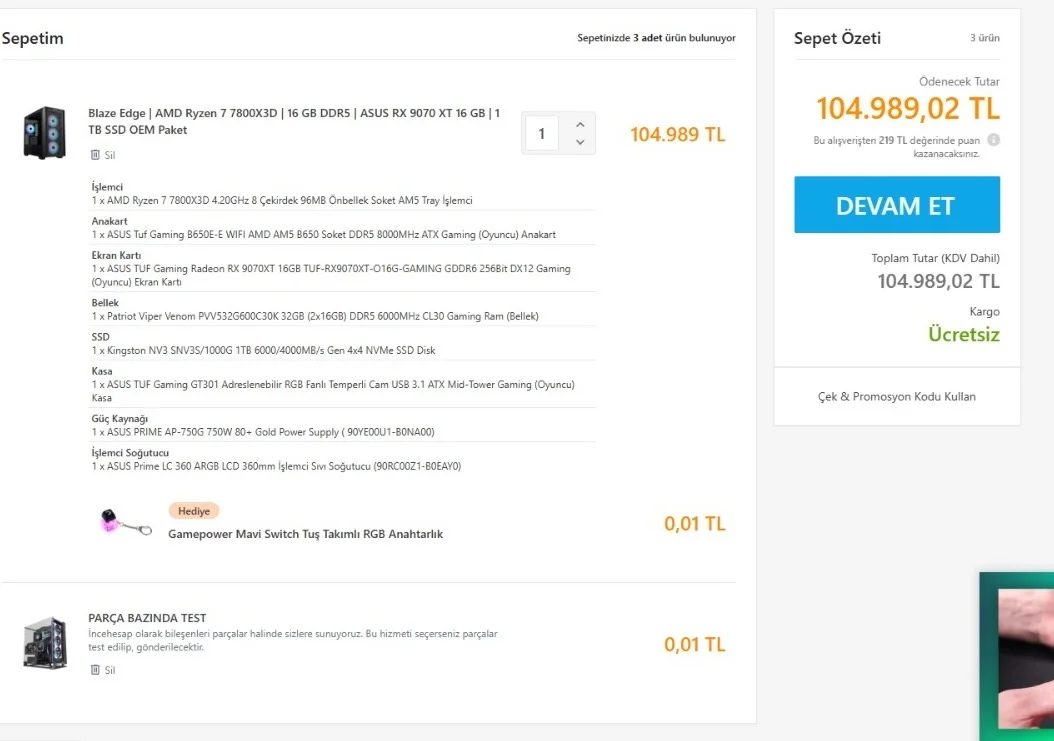Increase quantity with the up arrow

579,124
